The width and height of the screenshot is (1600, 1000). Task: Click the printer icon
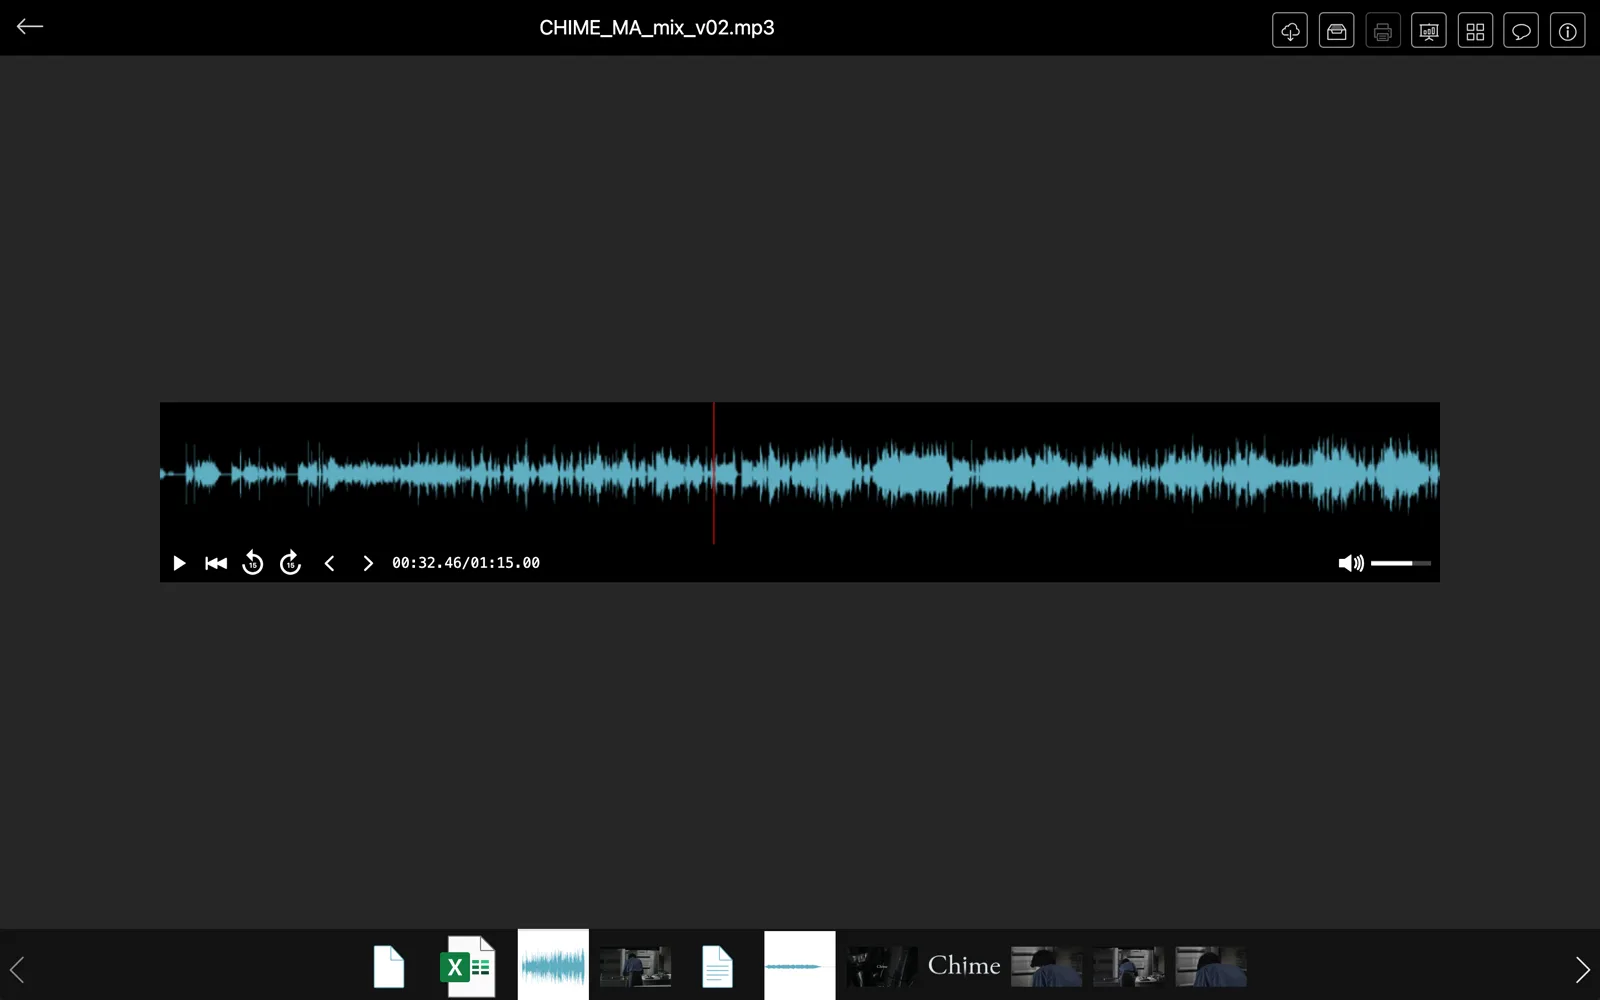click(x=1383, y=31)
